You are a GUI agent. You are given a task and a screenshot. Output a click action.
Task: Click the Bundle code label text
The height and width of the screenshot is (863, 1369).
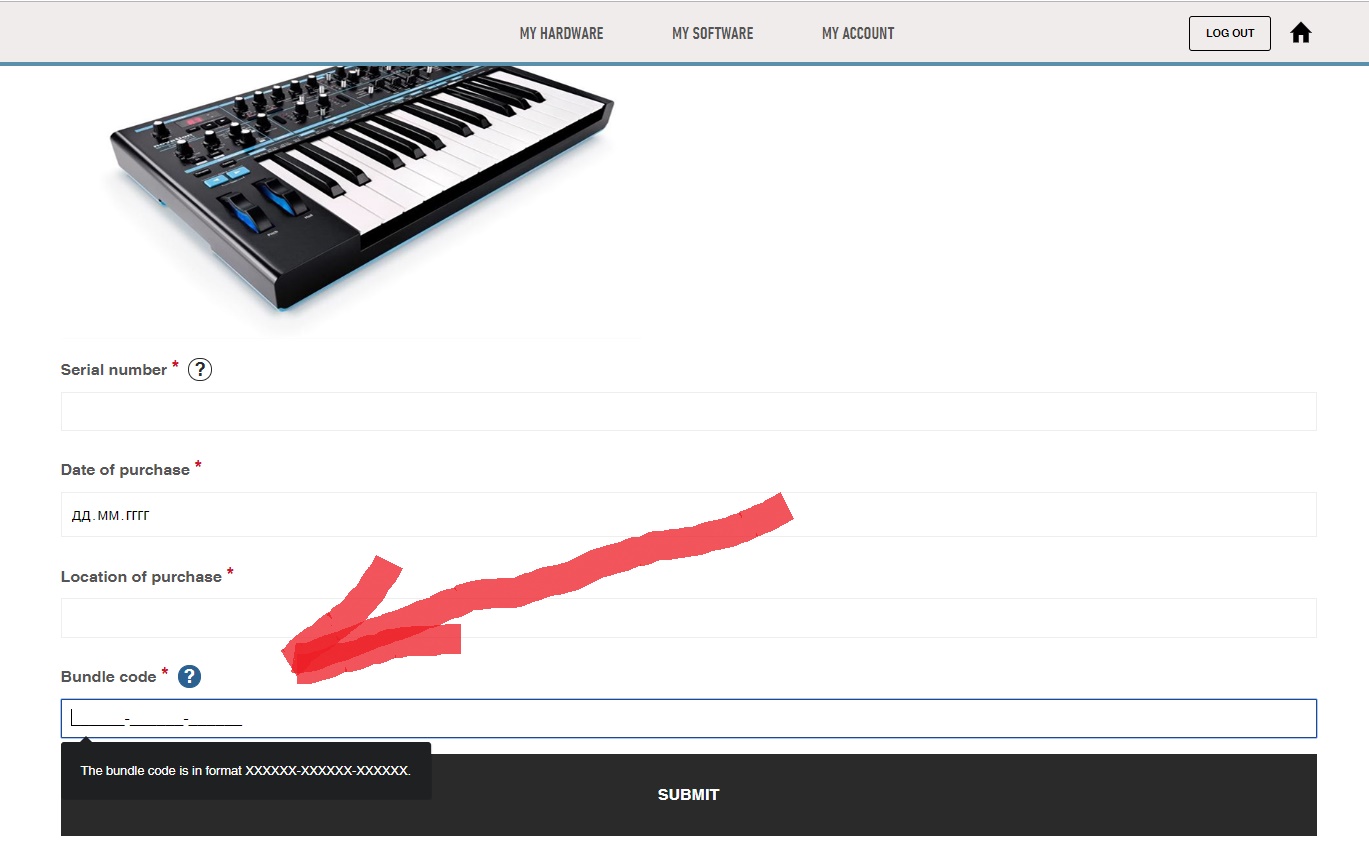coord(109,677)
